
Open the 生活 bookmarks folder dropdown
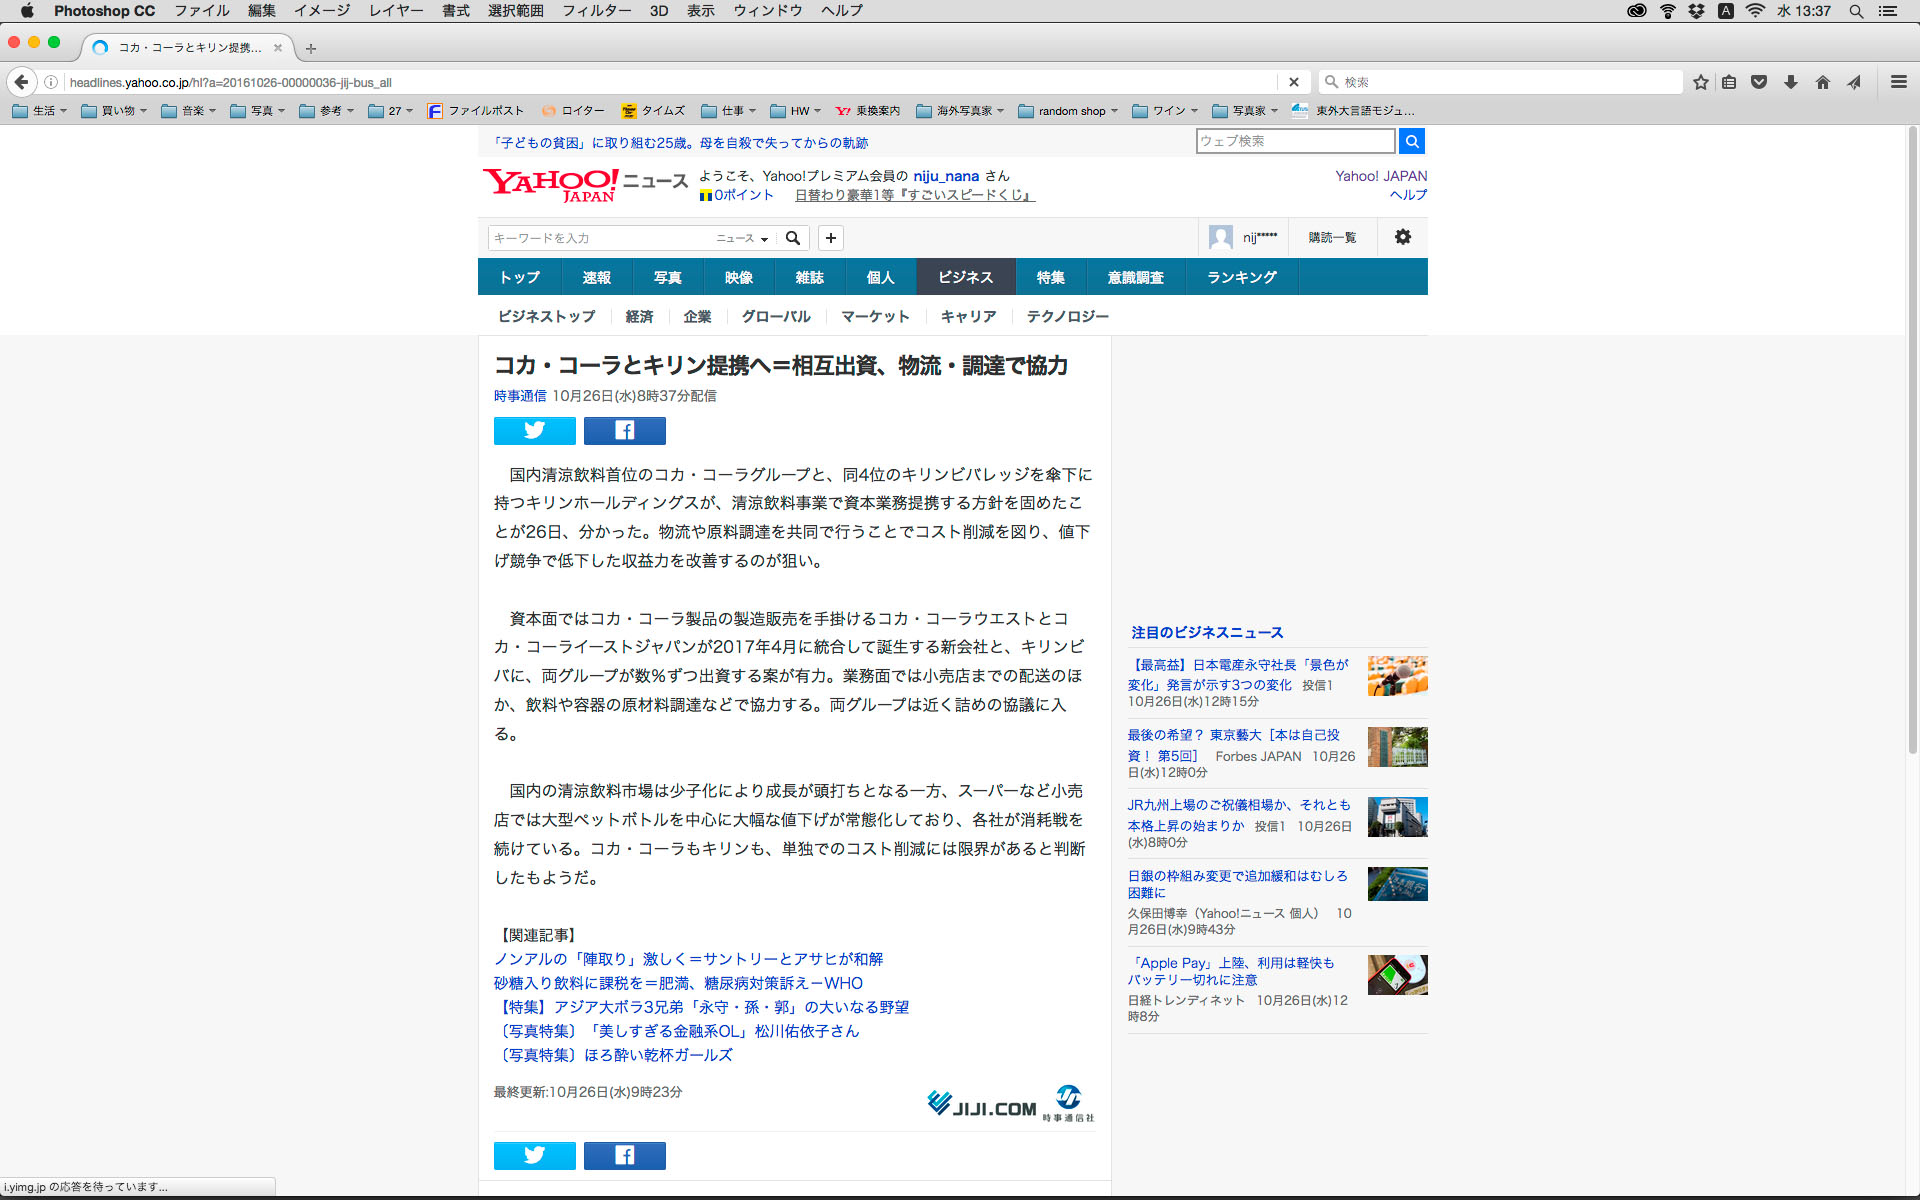(40, 111)
